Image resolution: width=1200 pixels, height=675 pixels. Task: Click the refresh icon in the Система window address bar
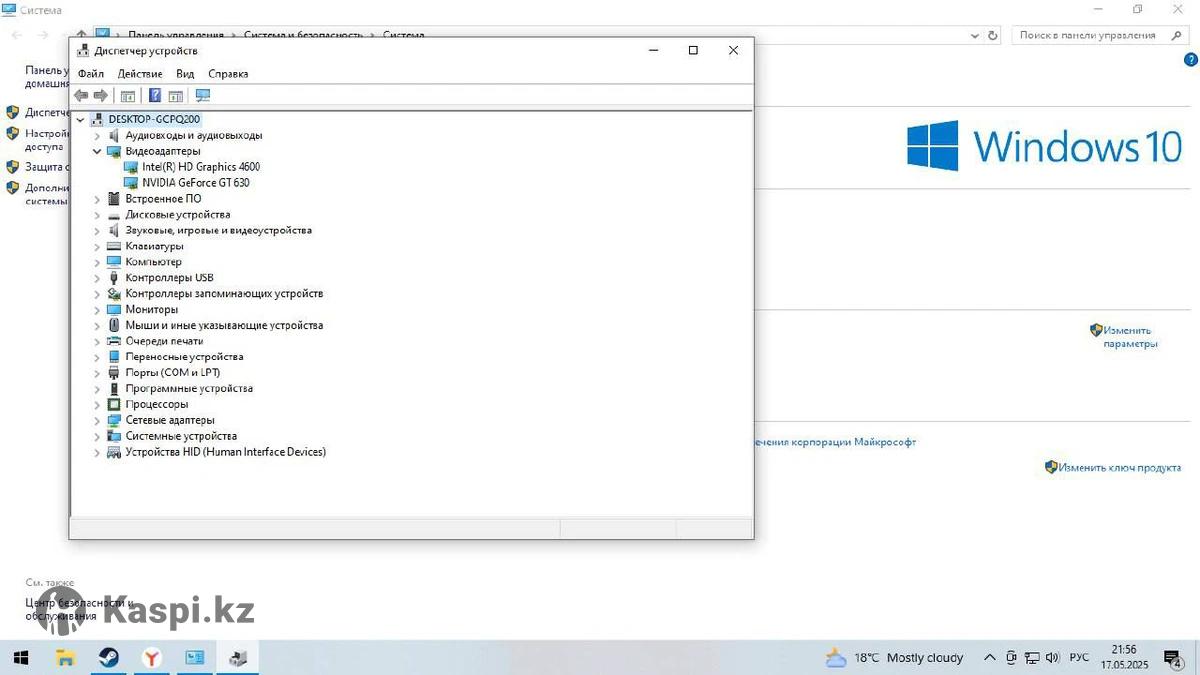pos(993,35)
